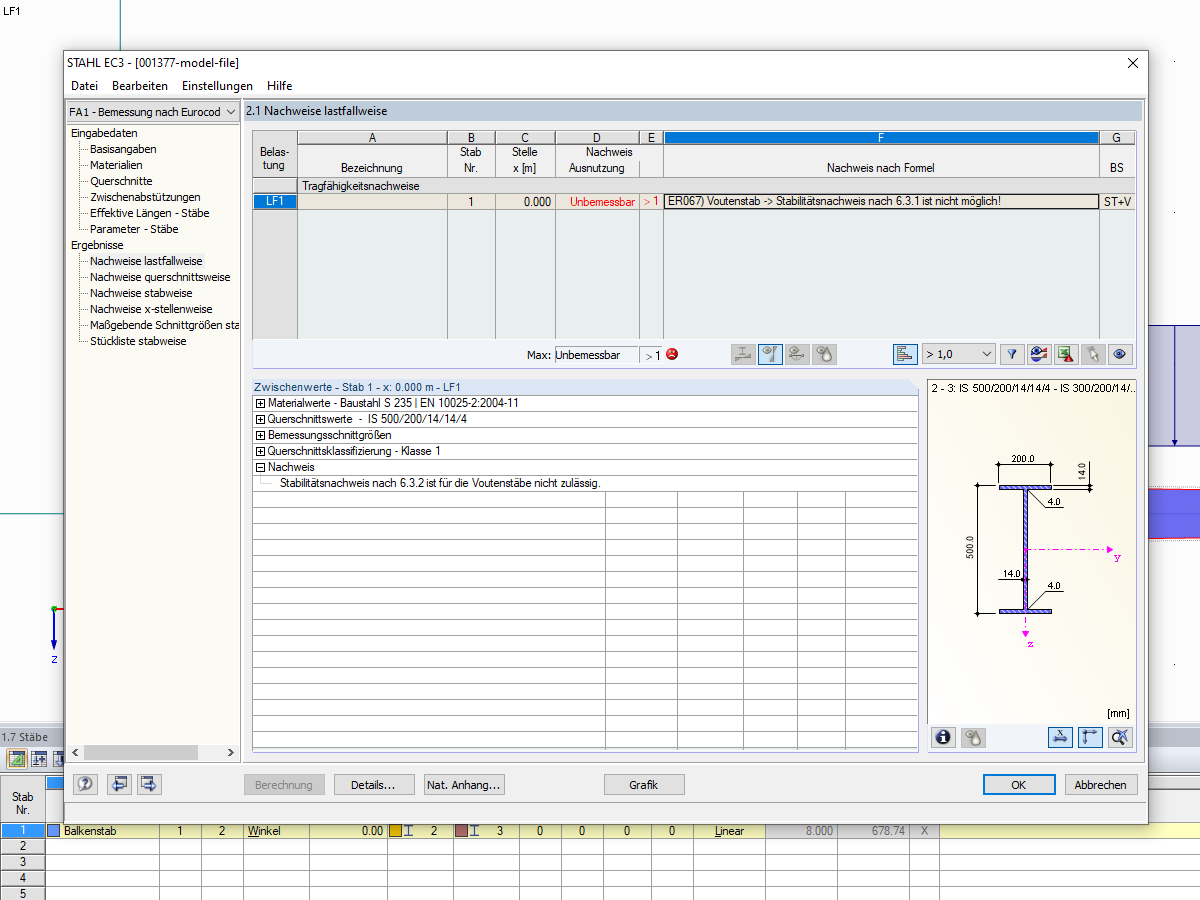Click the Max Unbemessbar field
Screen dimensions: 1200x900
[x=596, y=355]
